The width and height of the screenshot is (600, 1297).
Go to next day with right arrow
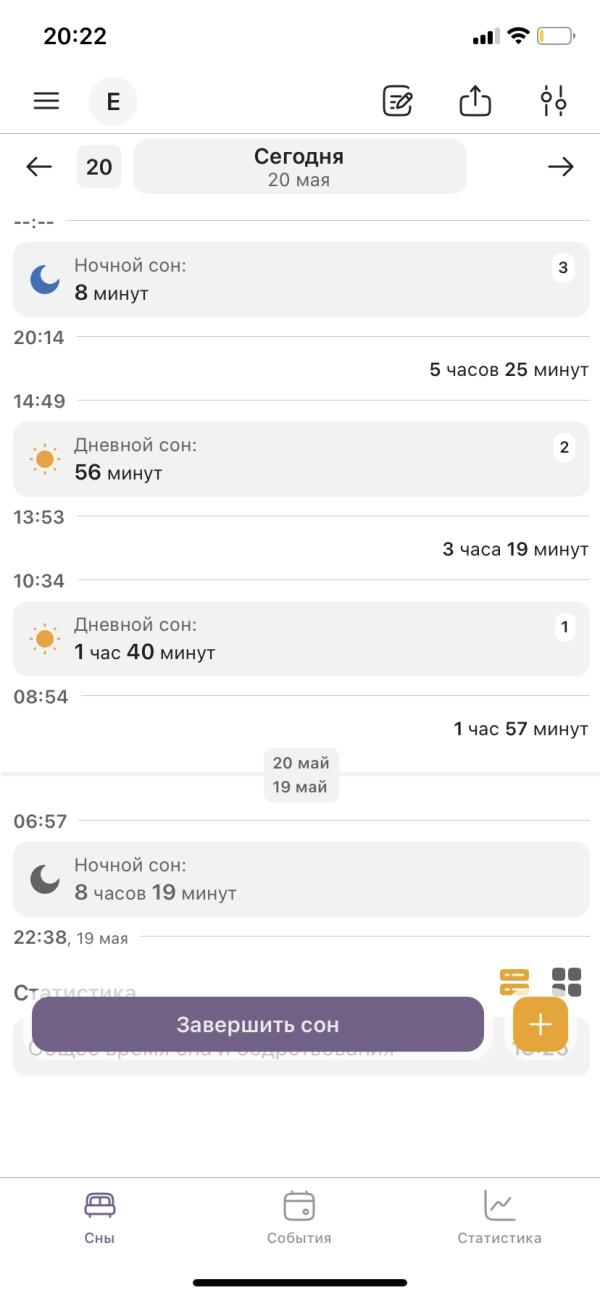click(x=561, y=167)
